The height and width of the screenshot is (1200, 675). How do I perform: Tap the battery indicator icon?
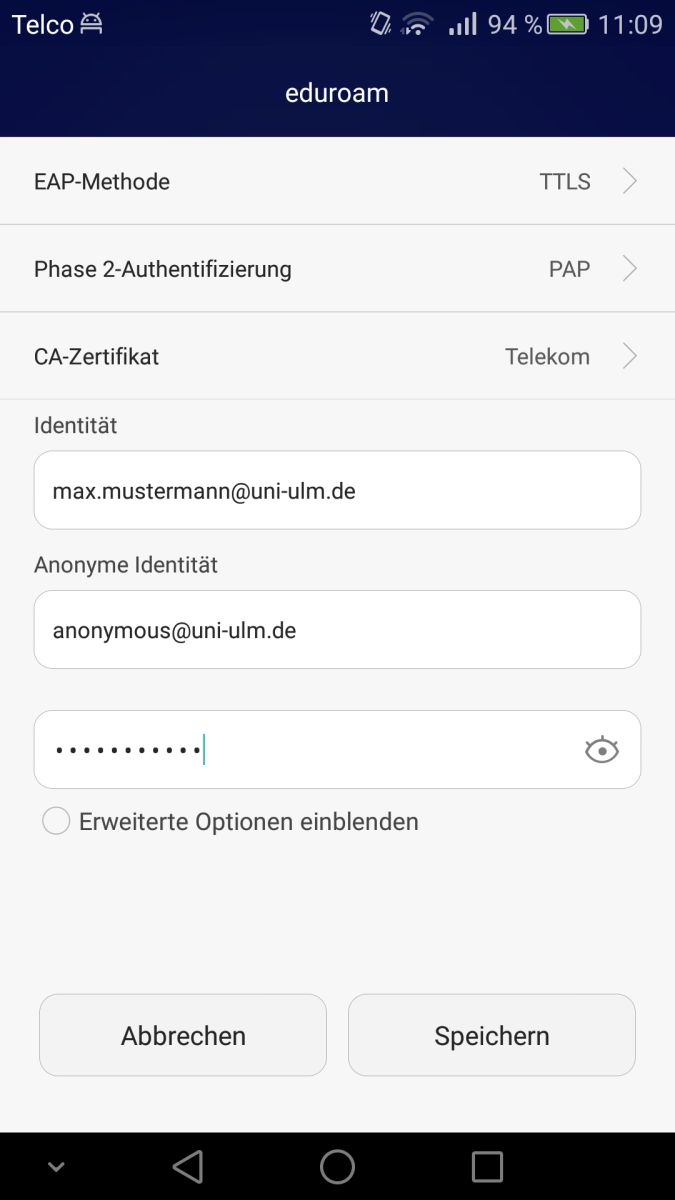tap(567, 24)
